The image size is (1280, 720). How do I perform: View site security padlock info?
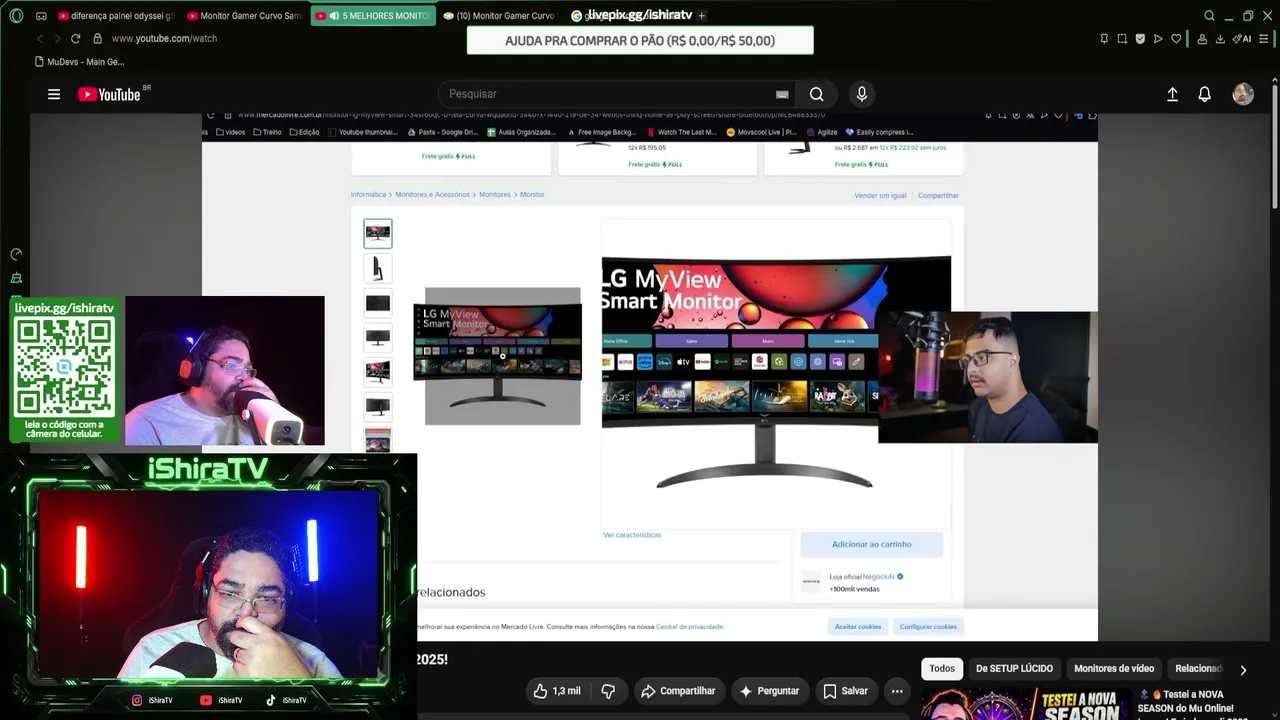[x=97, y=38]
